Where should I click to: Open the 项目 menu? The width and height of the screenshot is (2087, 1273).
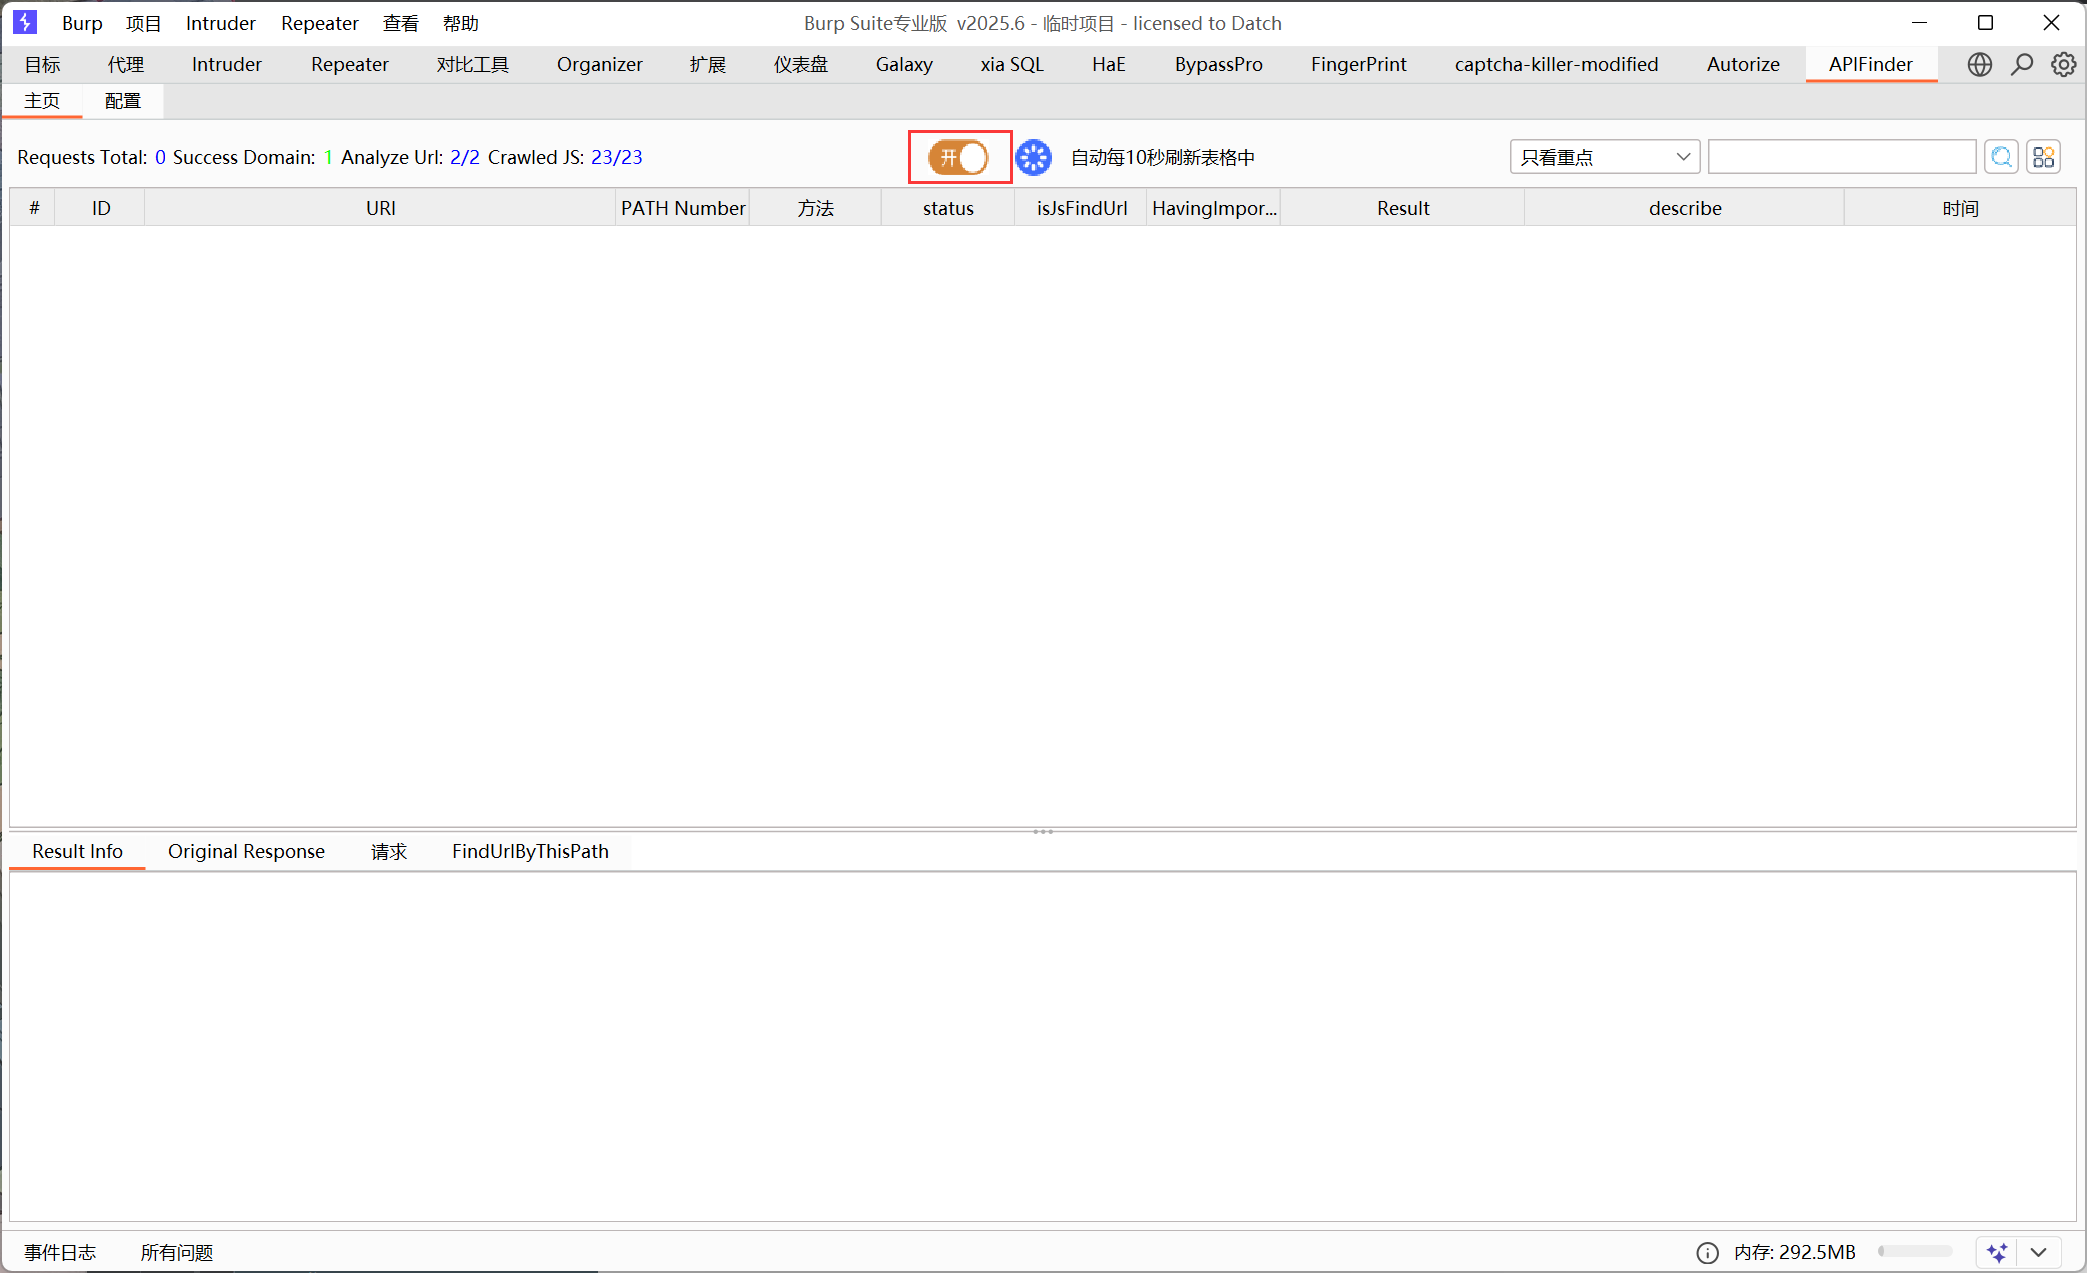click(143, 23)
